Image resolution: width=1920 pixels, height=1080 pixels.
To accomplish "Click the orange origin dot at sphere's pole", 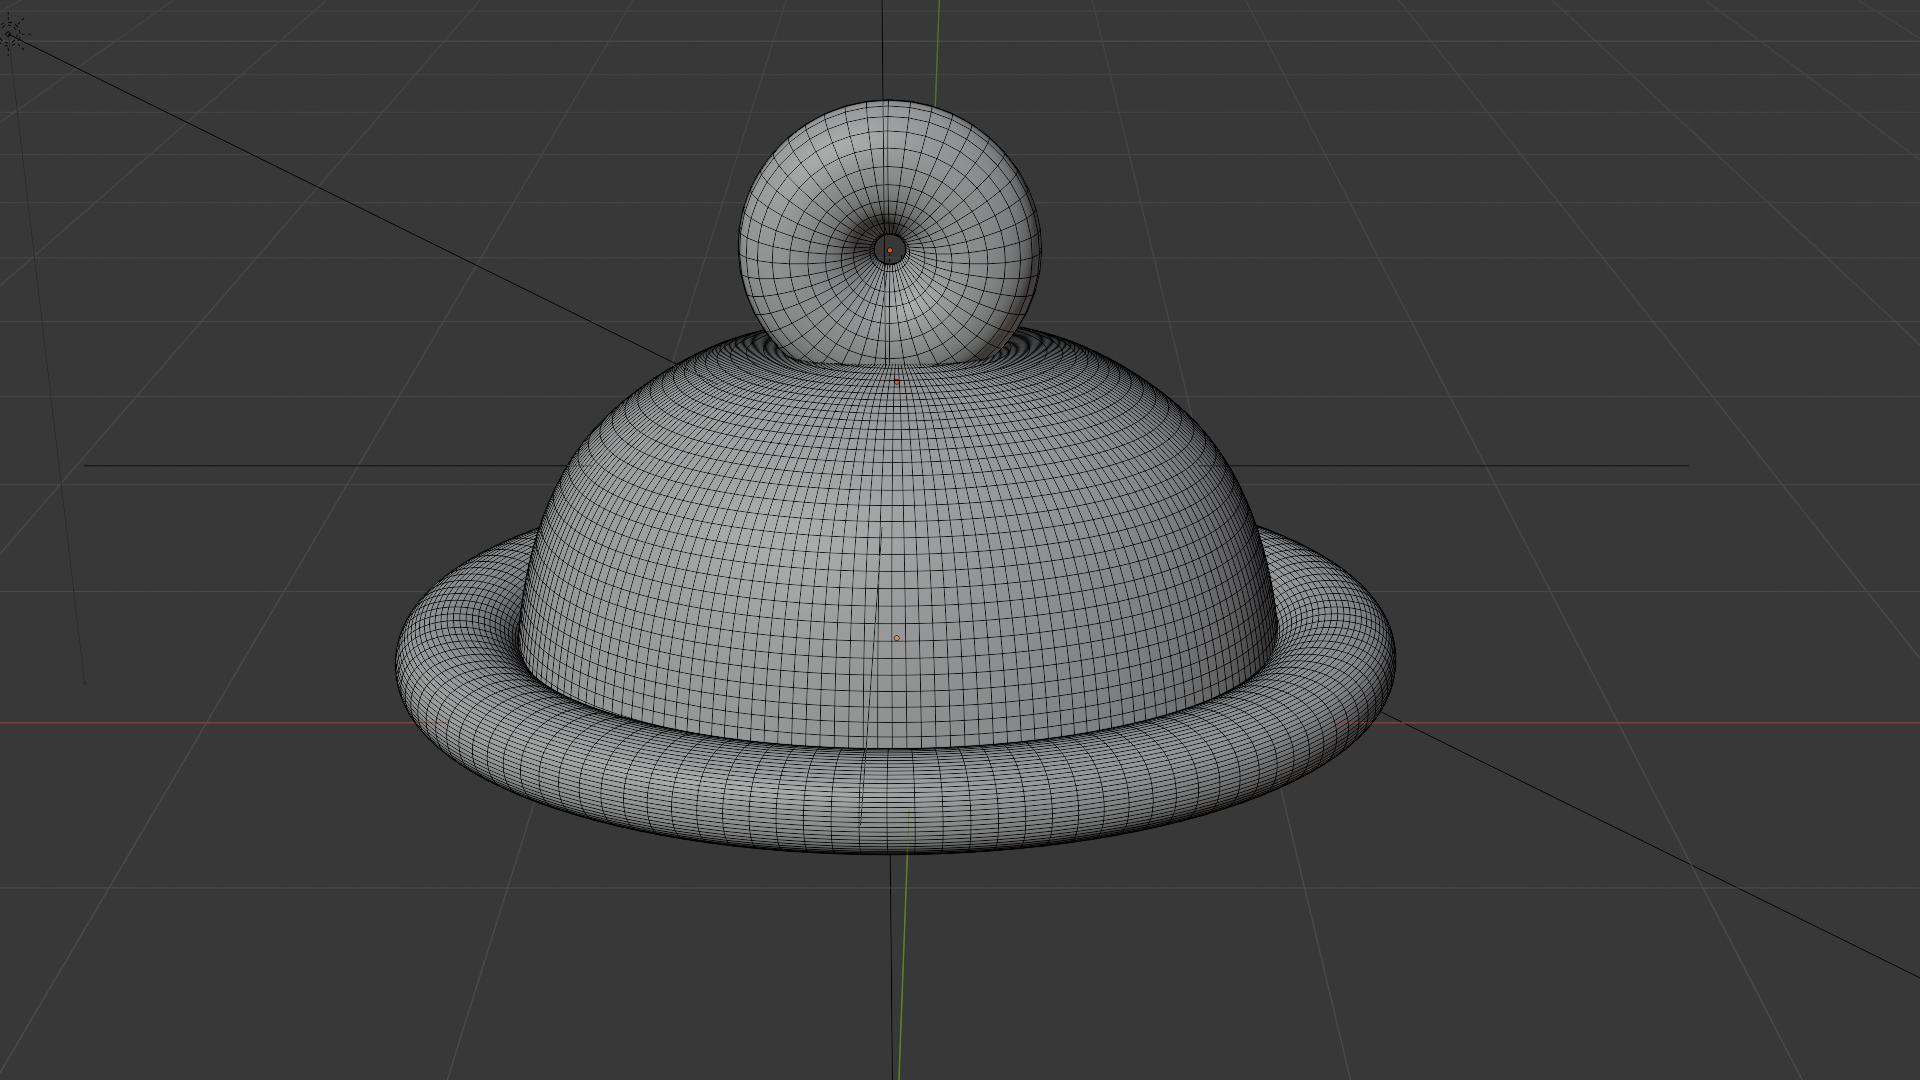I will click(x=889, y=250).
